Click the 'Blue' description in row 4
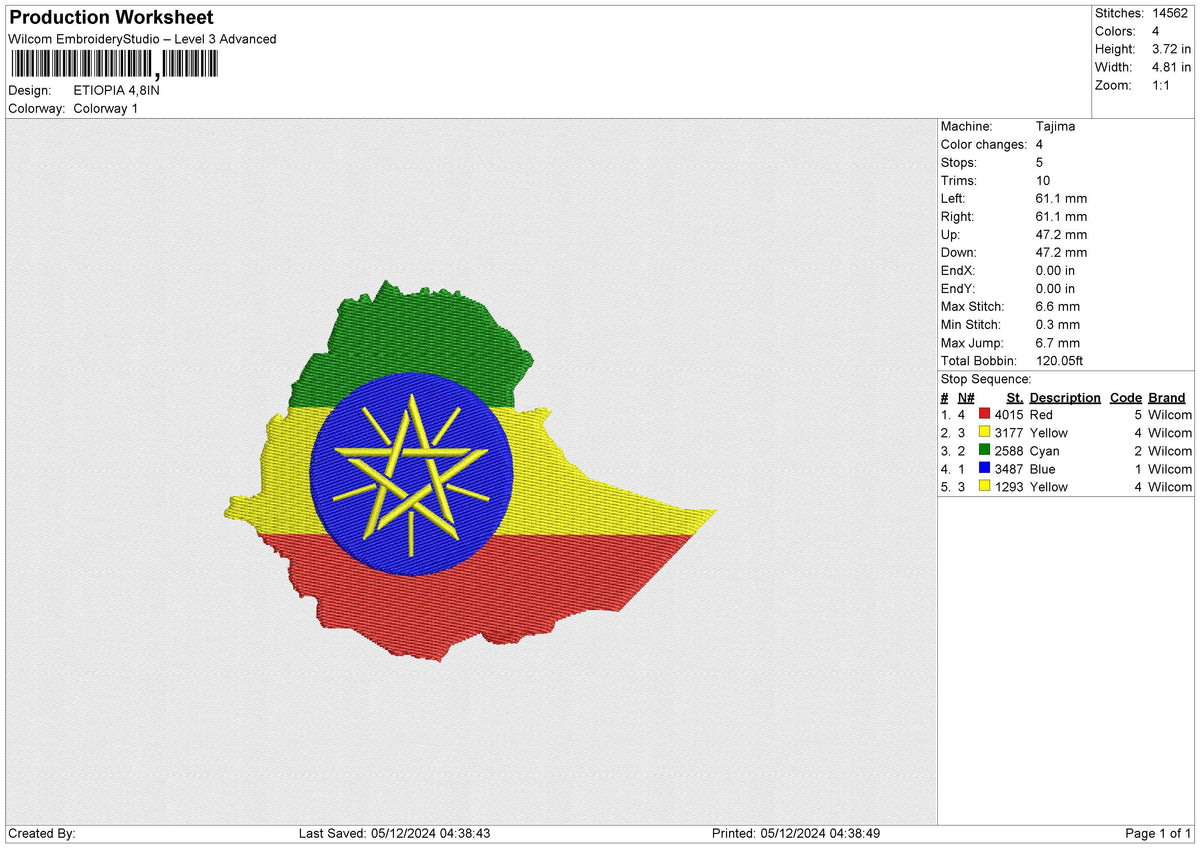Image resolution: width=1200 pixels, height=848 pixels. [x=1042, y=468]
